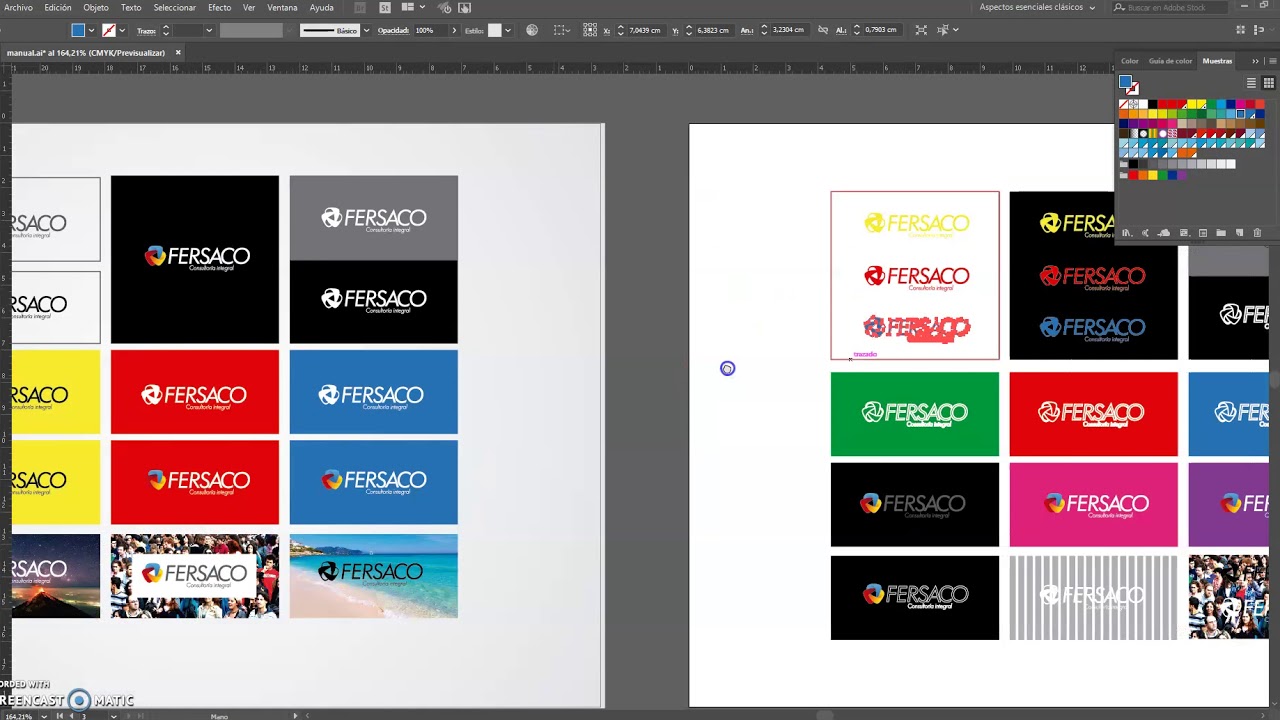Select the Muestras panel tab
This screenshot has height=720, width=1280.
point(1217,61)
